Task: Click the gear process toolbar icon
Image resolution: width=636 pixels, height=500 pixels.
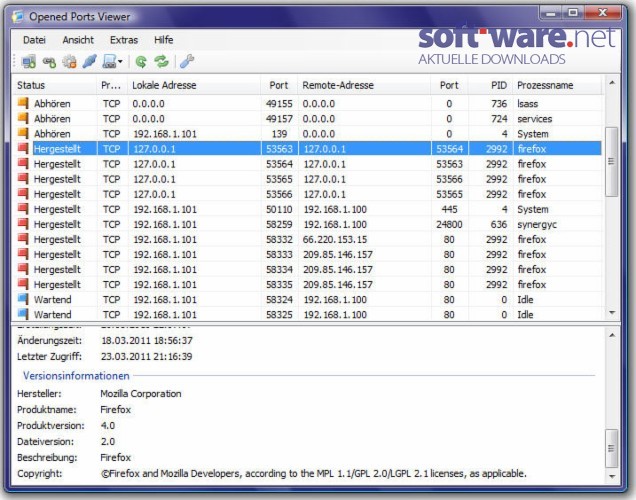Action: point(69,62)
